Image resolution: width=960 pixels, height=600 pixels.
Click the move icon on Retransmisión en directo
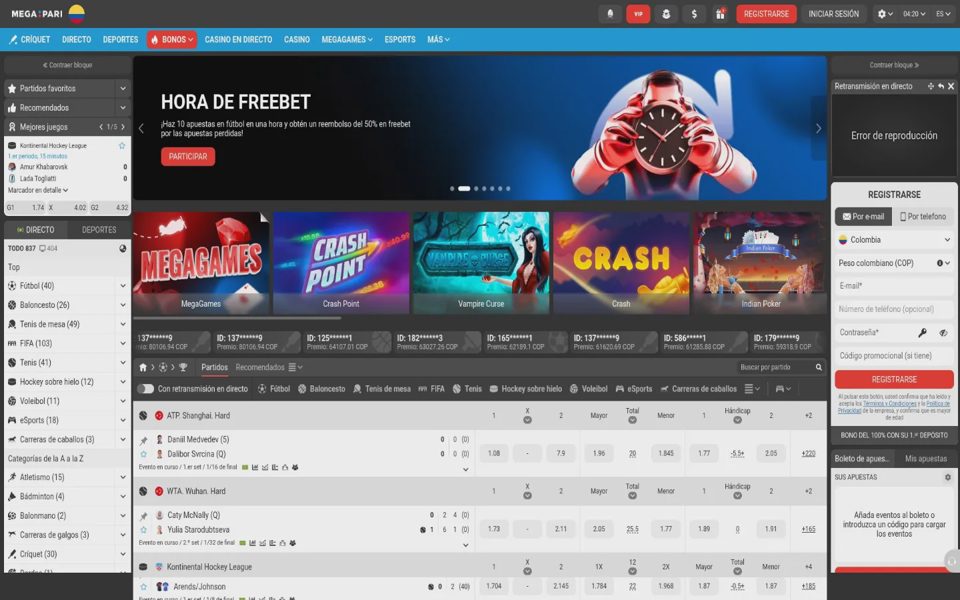[931, 86]
